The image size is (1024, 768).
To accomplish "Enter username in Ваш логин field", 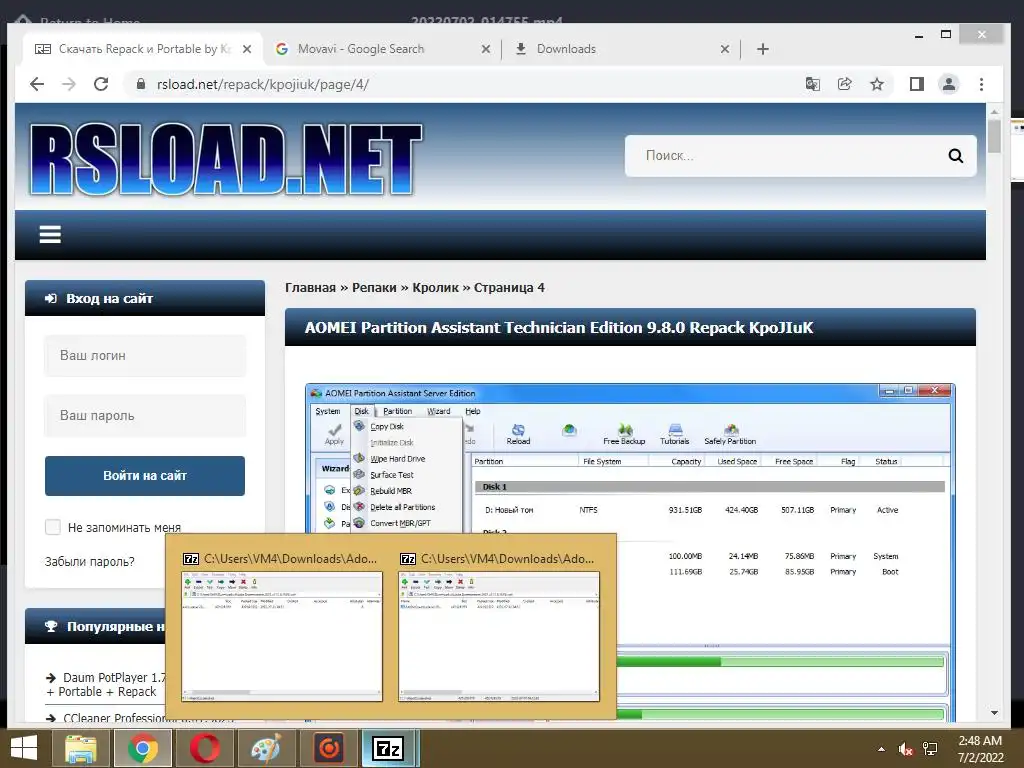I will 145,355.
